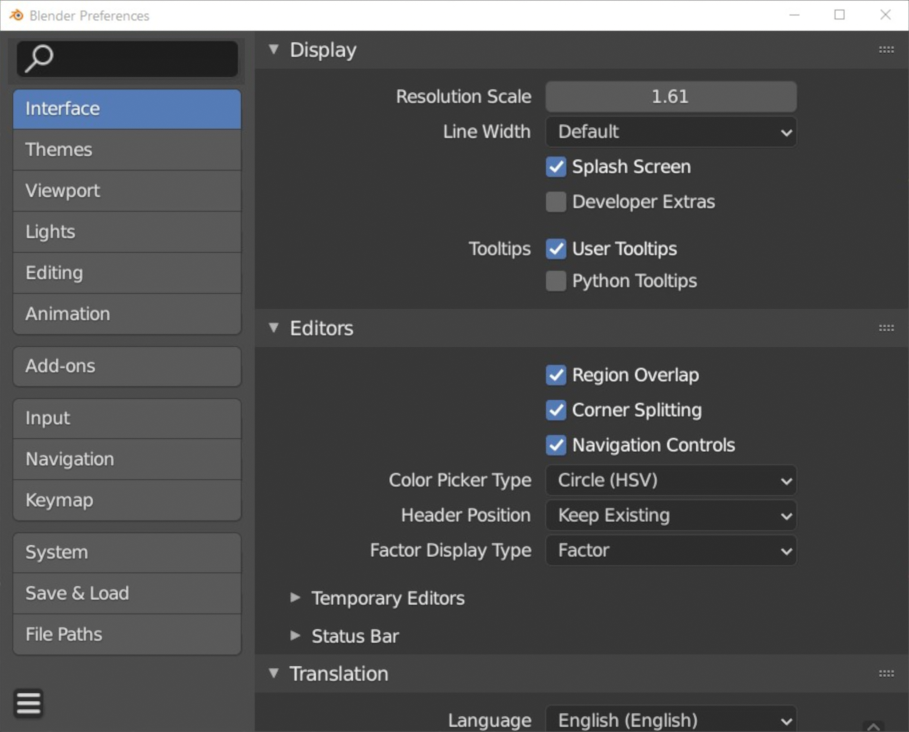
Task: Toggle Navigation Controls checkbox
Action: [556, 445]
